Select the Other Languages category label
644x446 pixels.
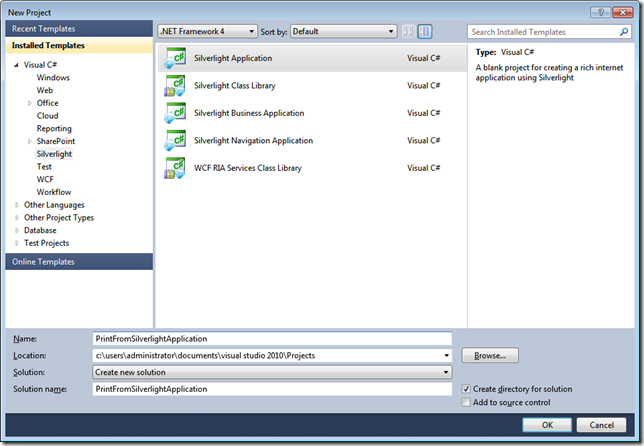point(54,205)
